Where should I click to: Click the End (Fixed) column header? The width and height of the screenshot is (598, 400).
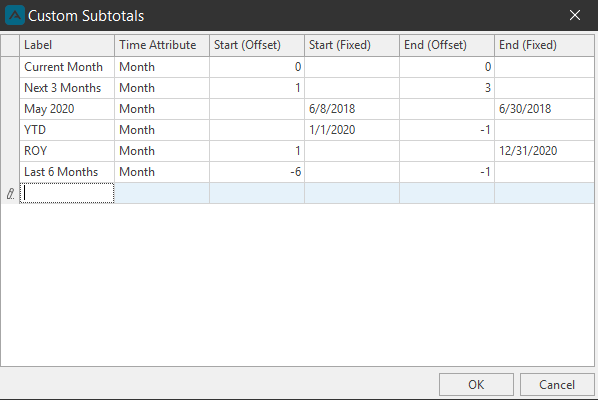[545, 45]
